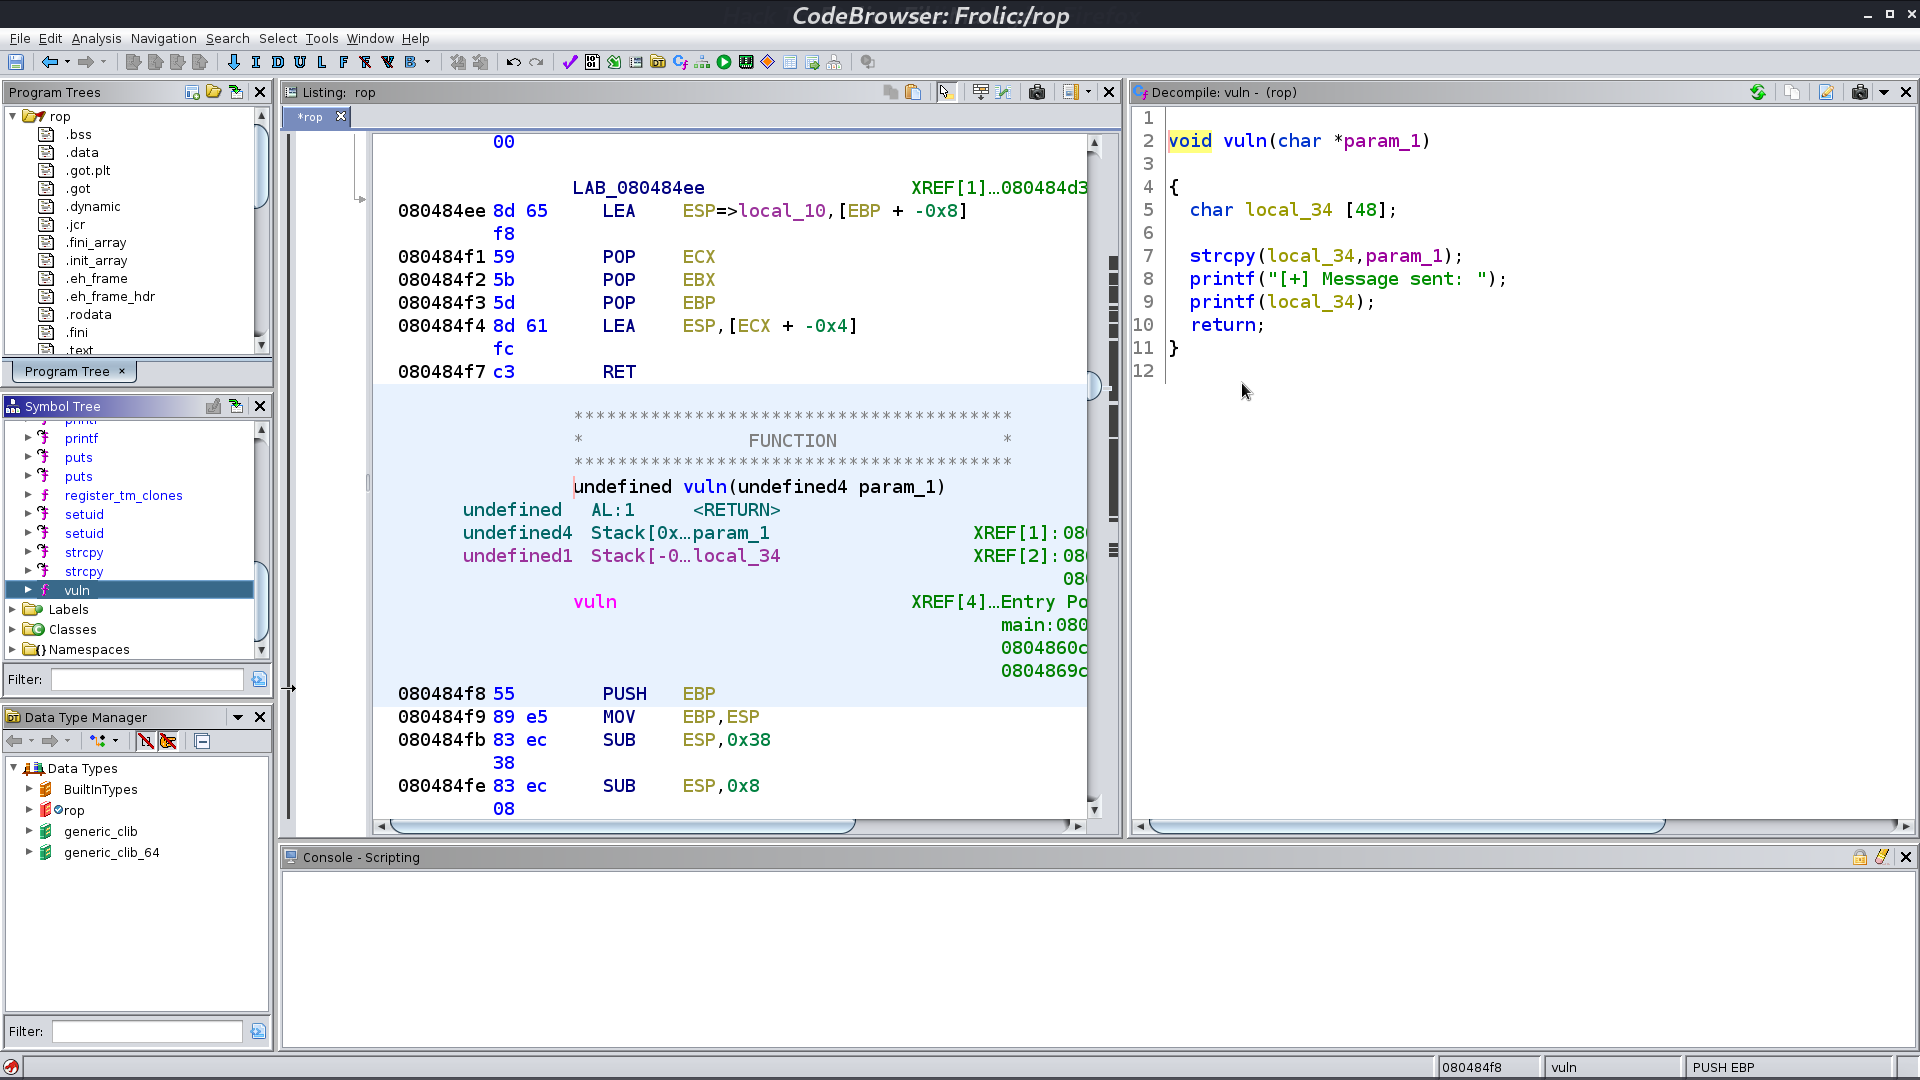
Task: Collapse all in Data Type Manager
Action: click(202, 741)
